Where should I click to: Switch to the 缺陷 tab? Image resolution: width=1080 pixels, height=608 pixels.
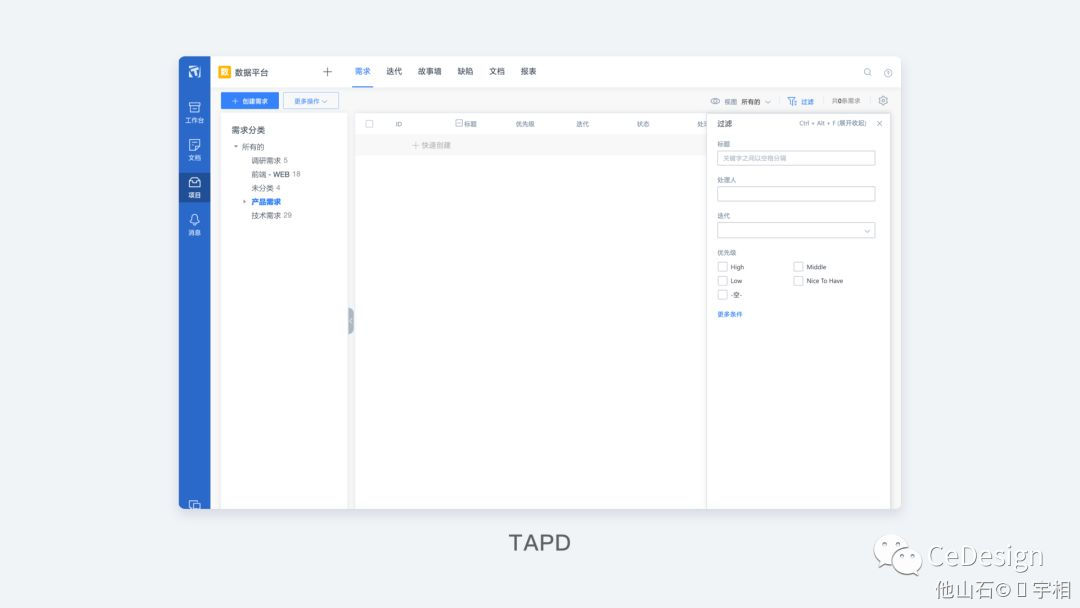click(465, 72)
